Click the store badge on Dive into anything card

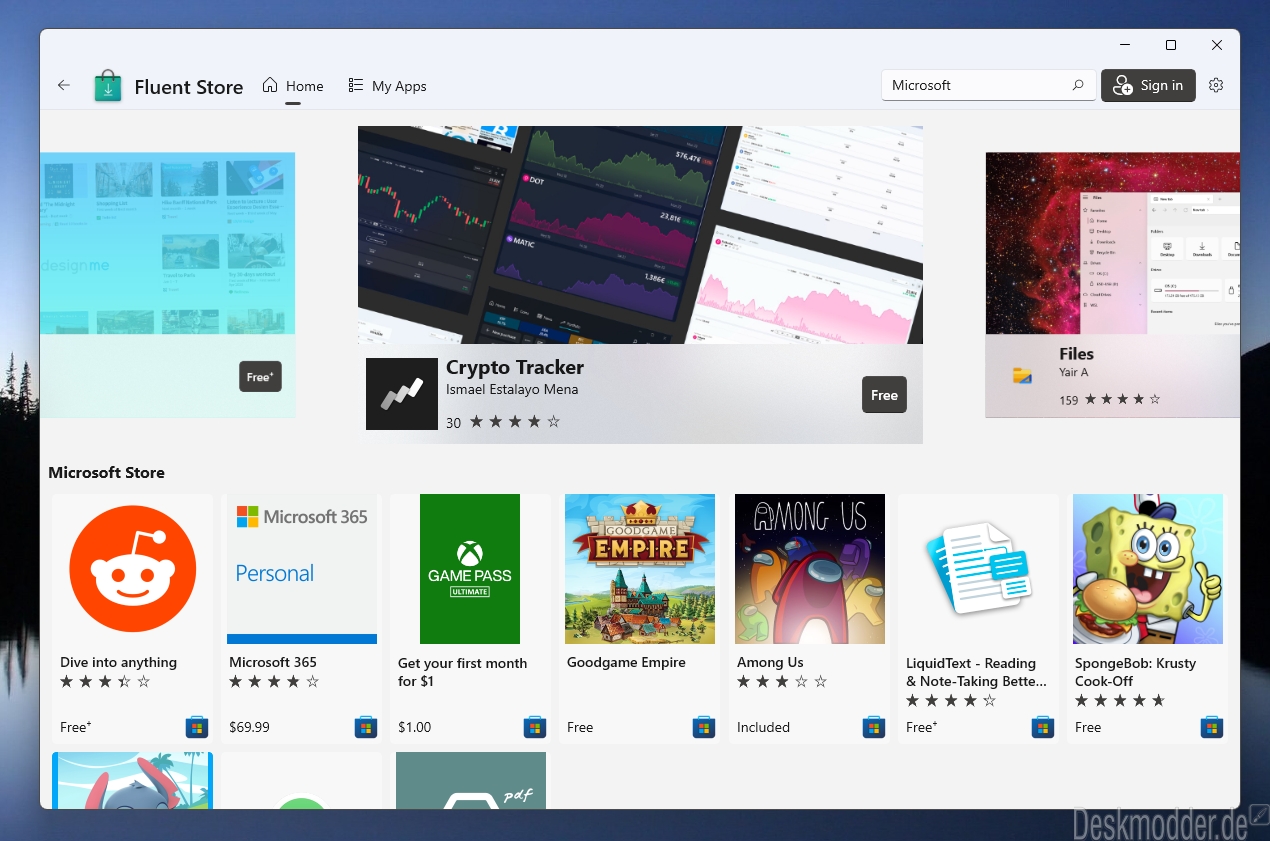click(x=196, y=727)
